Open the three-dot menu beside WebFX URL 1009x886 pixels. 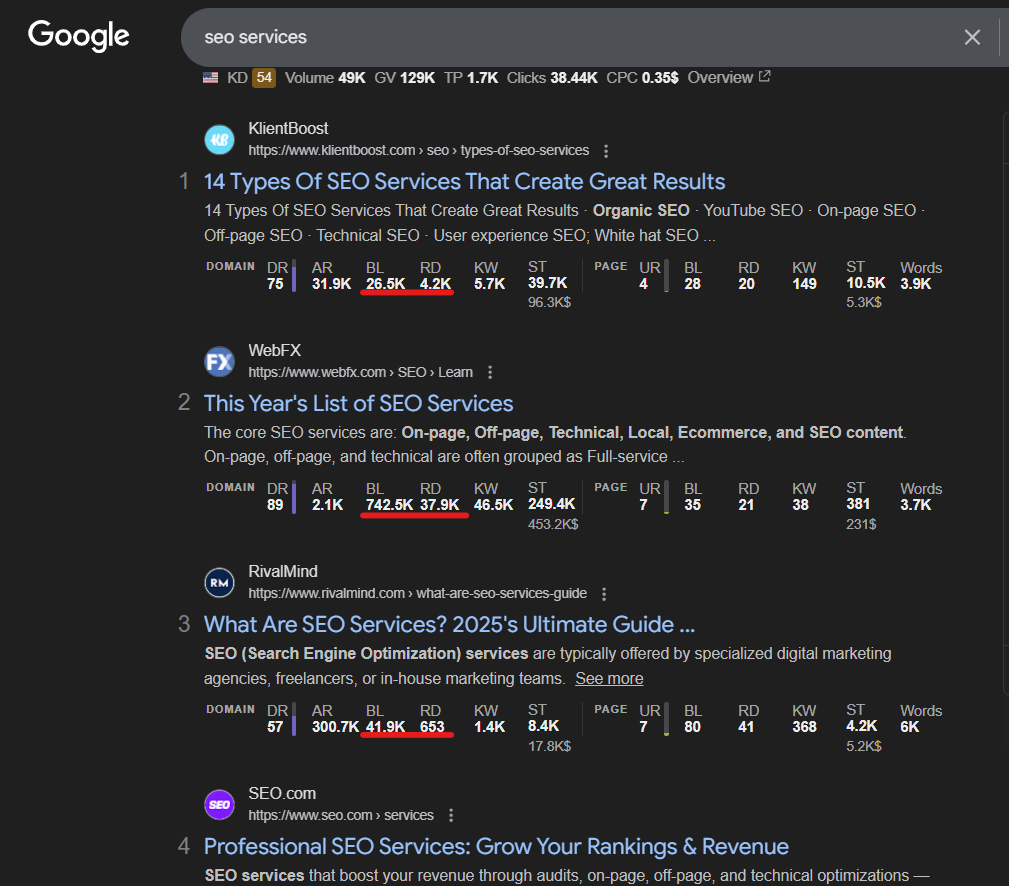coord(490,372)
